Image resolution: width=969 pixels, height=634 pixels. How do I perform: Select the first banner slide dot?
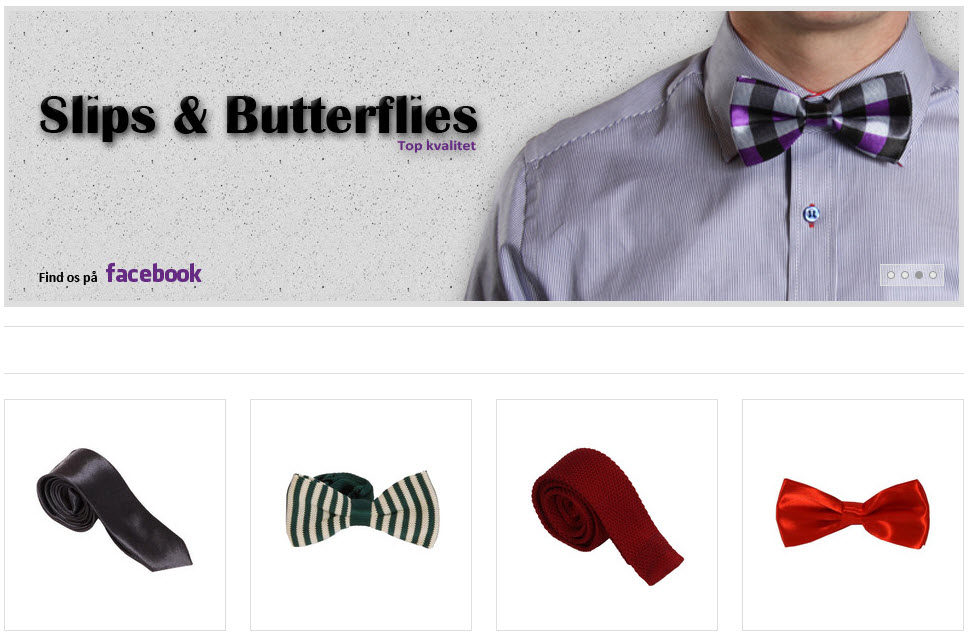891,275
